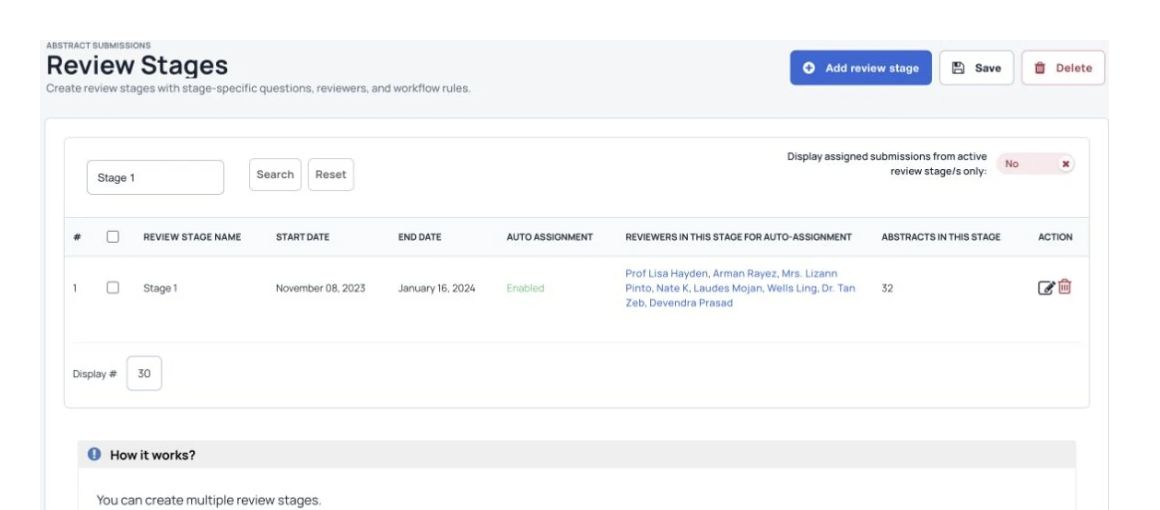Toggle display assigned submissions switch
The height and width of the screenshot is (510, 1160).
tap(1035, 164)
